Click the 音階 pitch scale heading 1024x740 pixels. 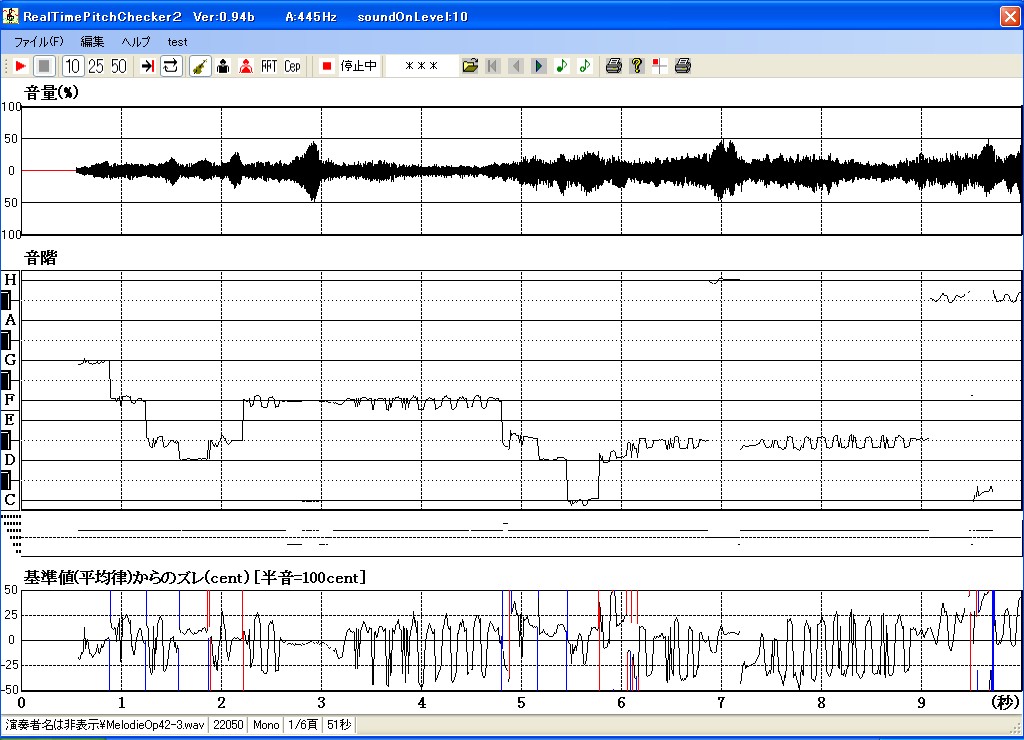(x=40, y=258)
